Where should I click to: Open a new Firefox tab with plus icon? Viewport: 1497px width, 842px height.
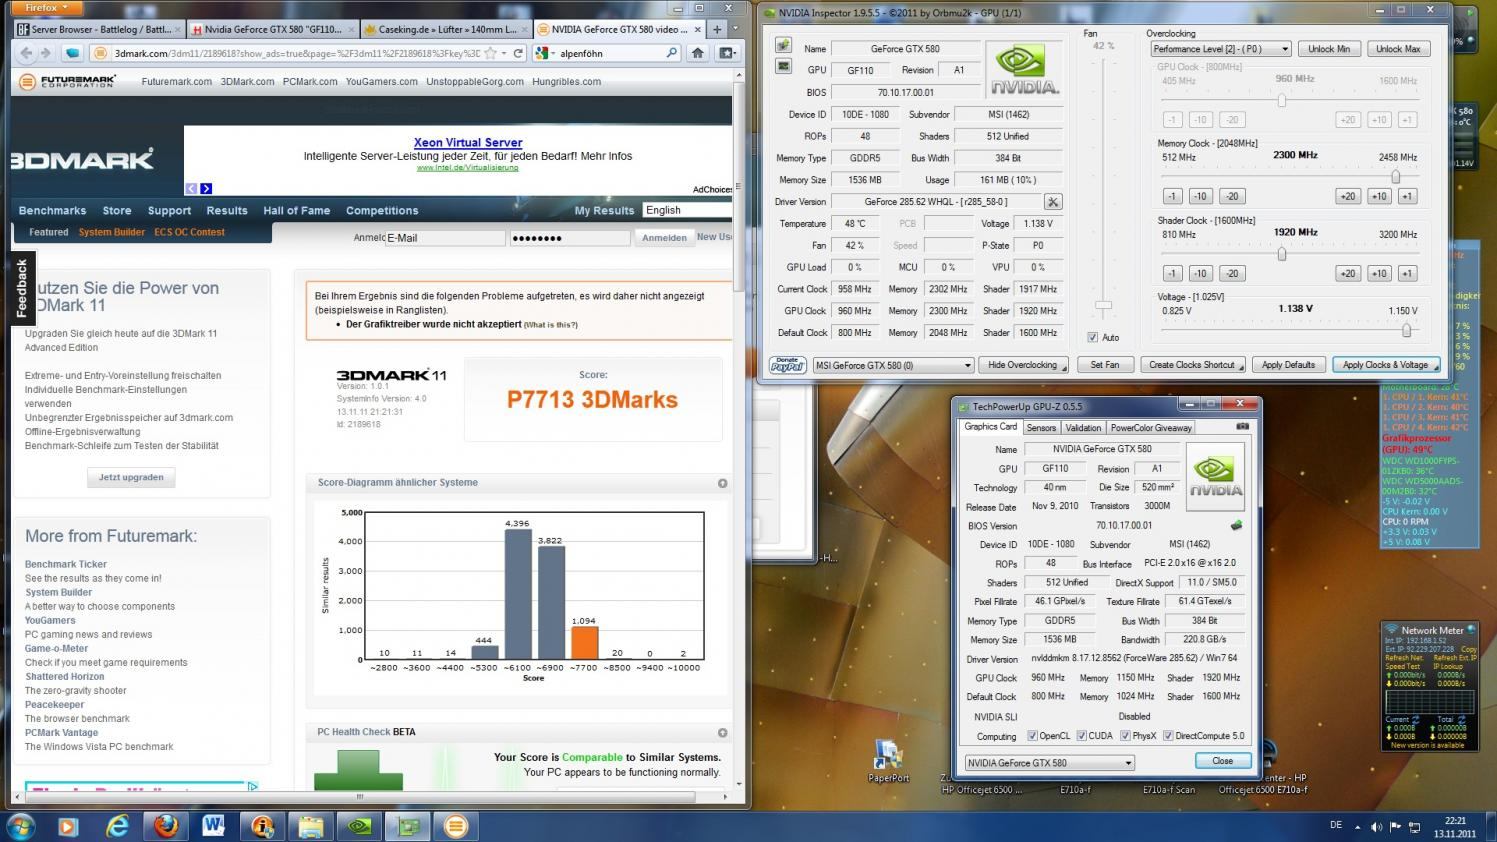click(717, 29)
